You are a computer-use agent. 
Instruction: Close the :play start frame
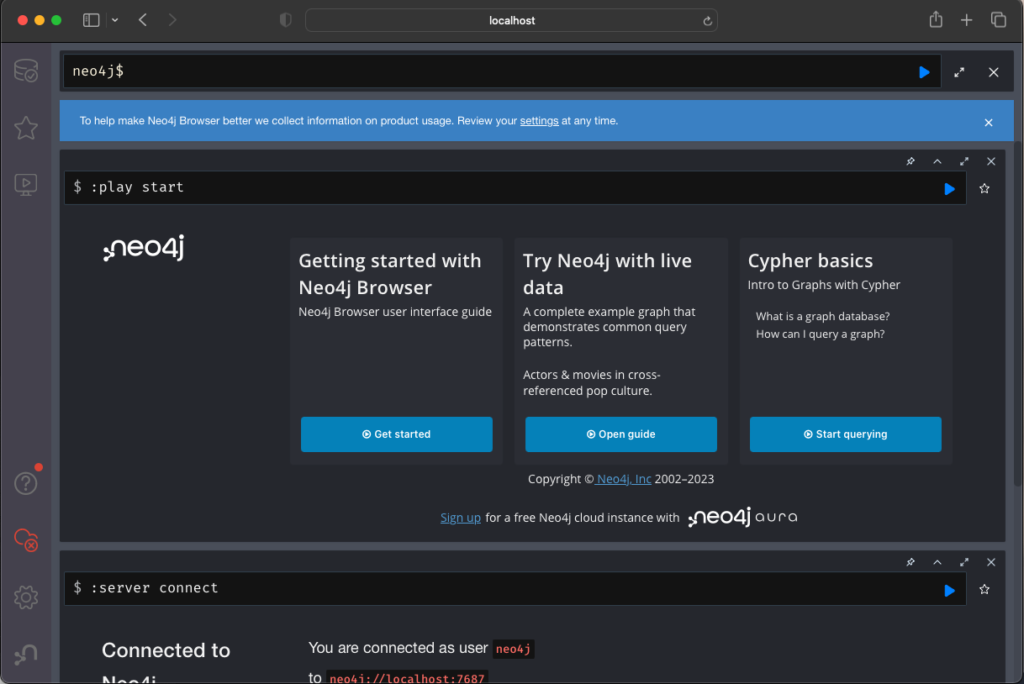[x=991, y=161]
